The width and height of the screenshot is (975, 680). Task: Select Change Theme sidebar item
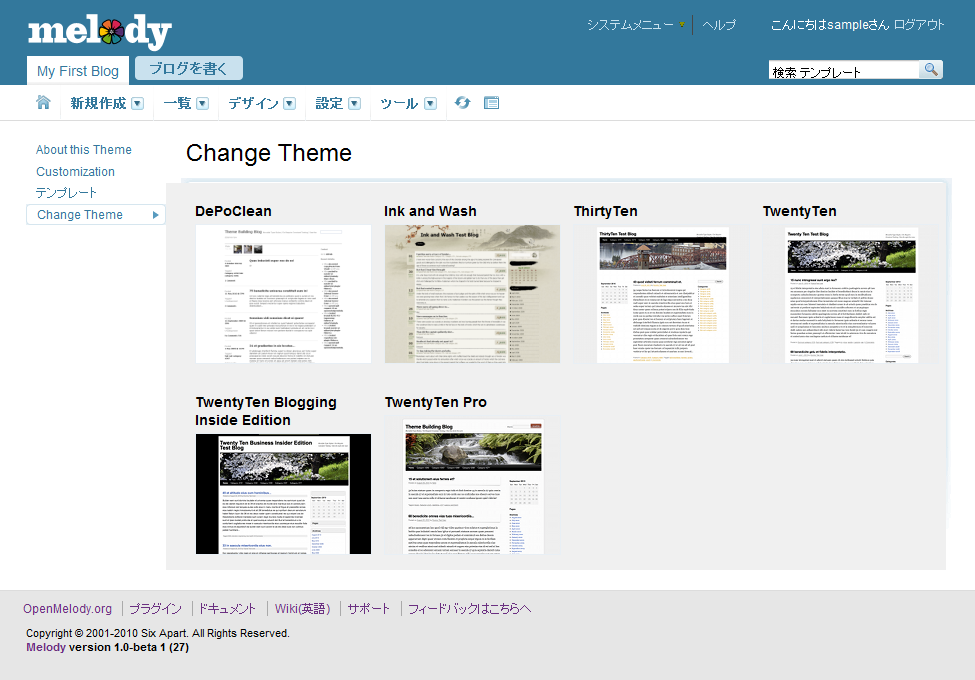[96, 214]
